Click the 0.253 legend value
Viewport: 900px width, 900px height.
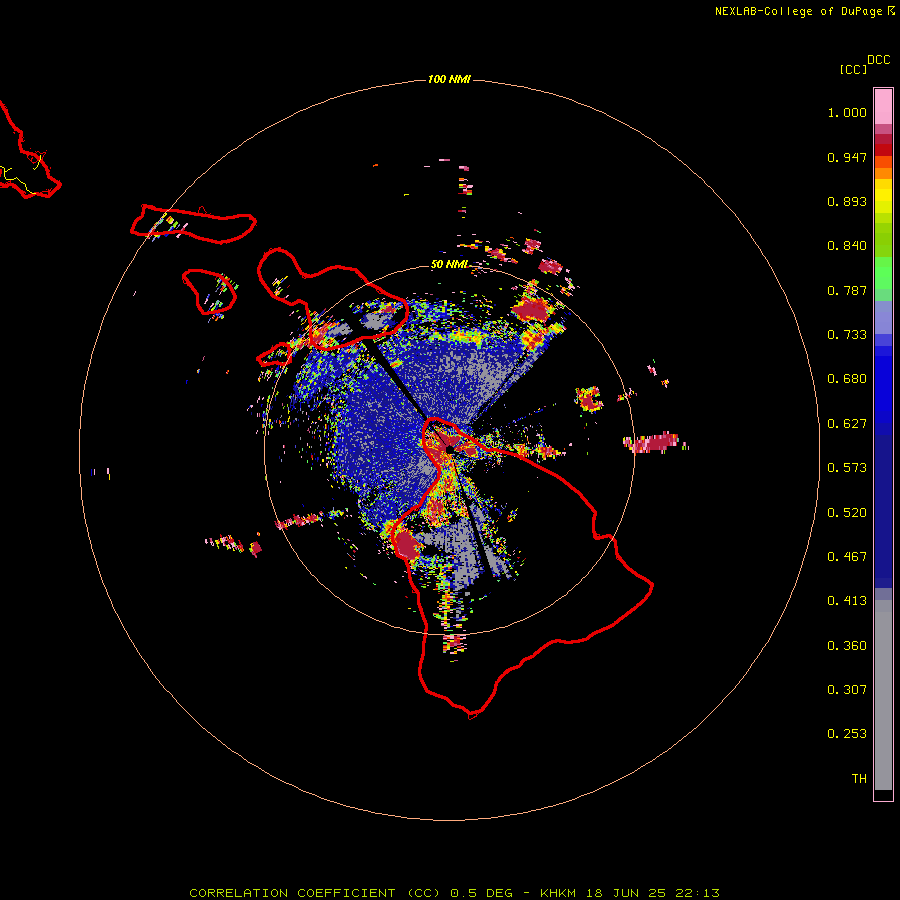click(x=847, y=734)
